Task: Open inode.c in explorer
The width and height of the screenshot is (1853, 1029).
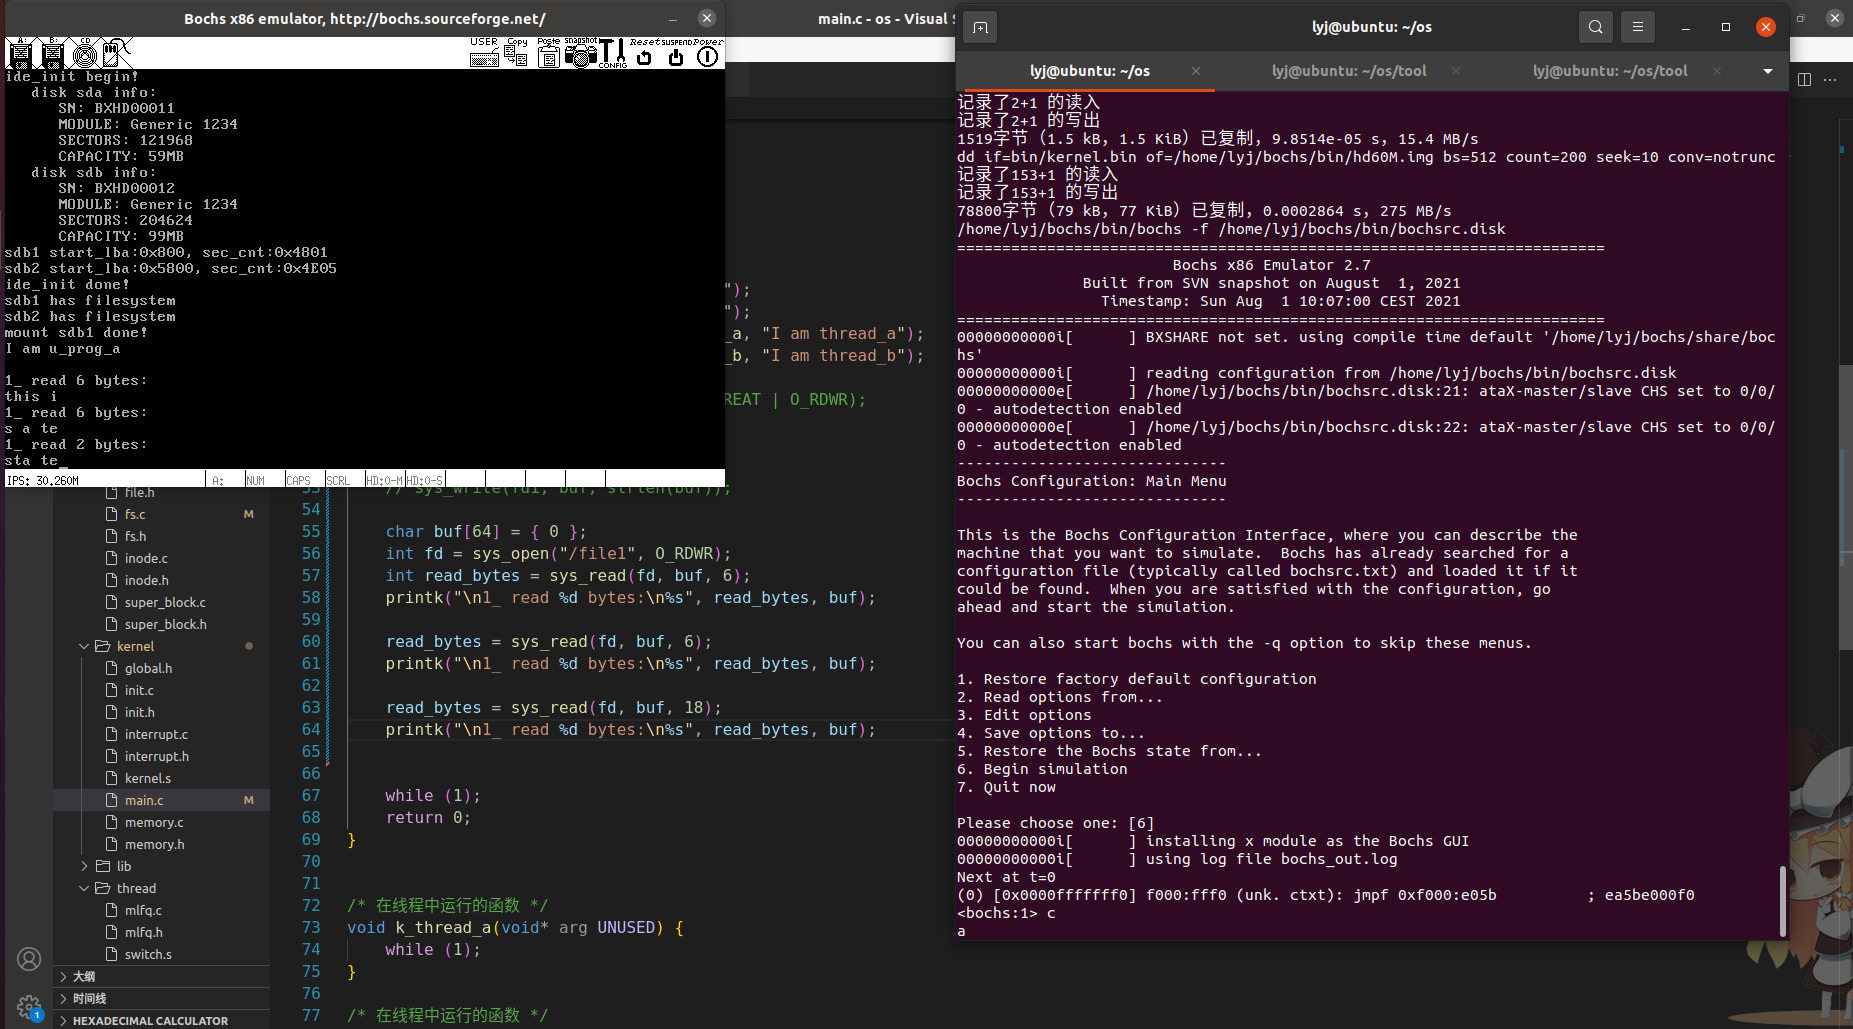Action: point(146,558)
